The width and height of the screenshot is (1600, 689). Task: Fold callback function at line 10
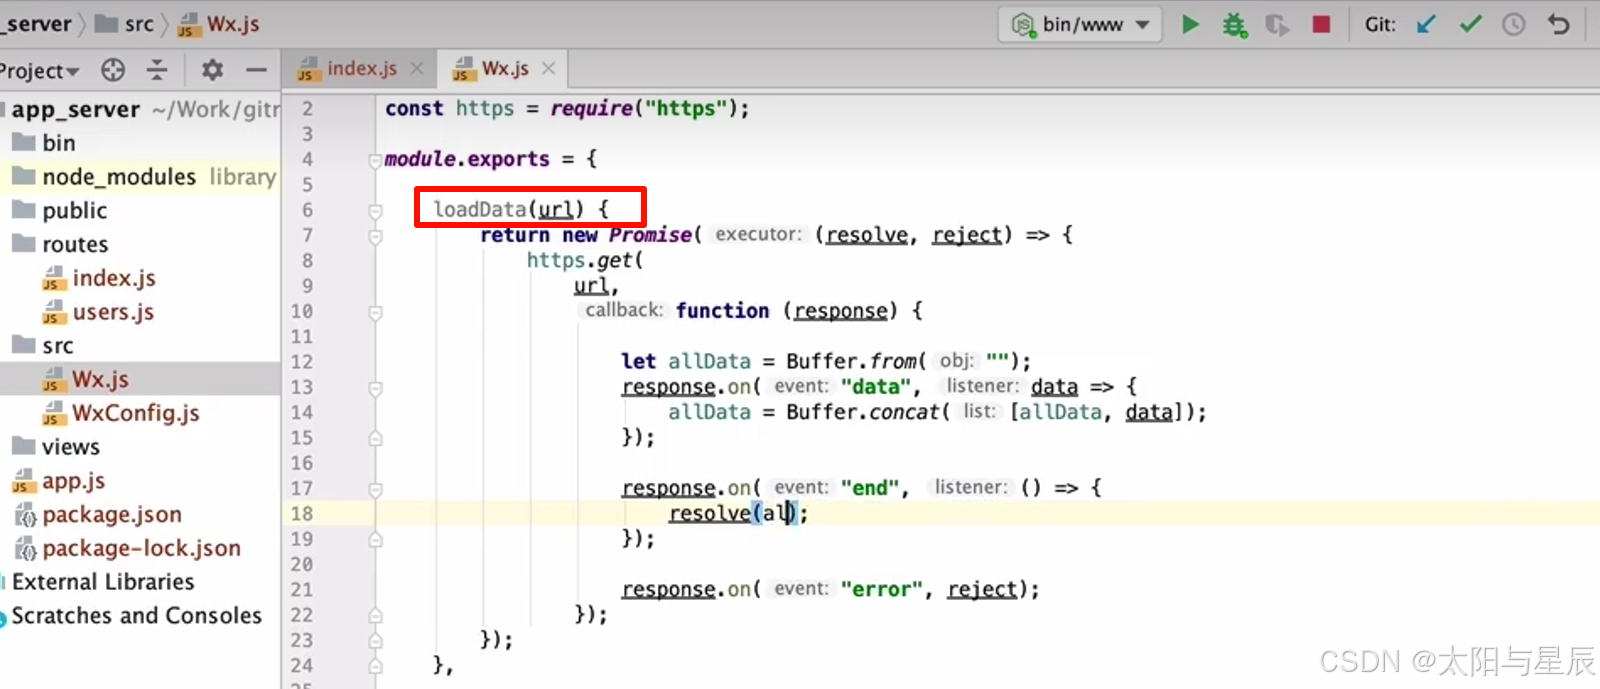pyautogui.click(x=375, y=312)
